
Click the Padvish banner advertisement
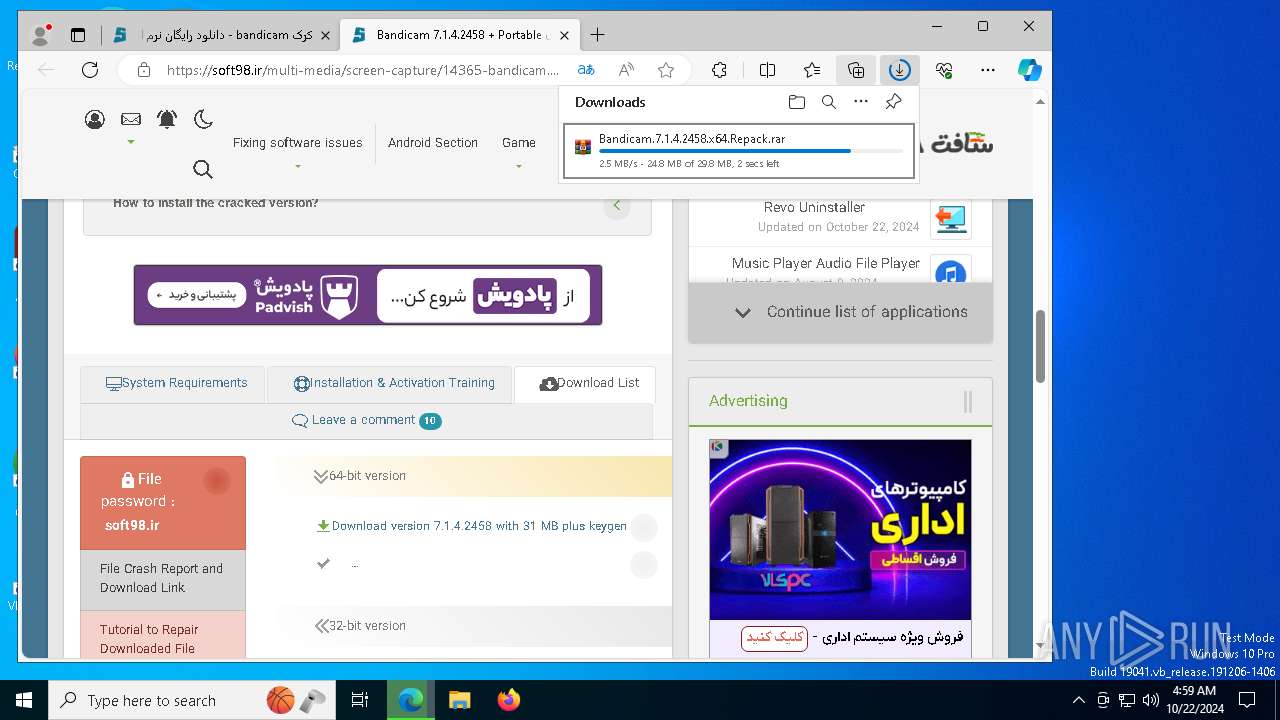(368, 295)
